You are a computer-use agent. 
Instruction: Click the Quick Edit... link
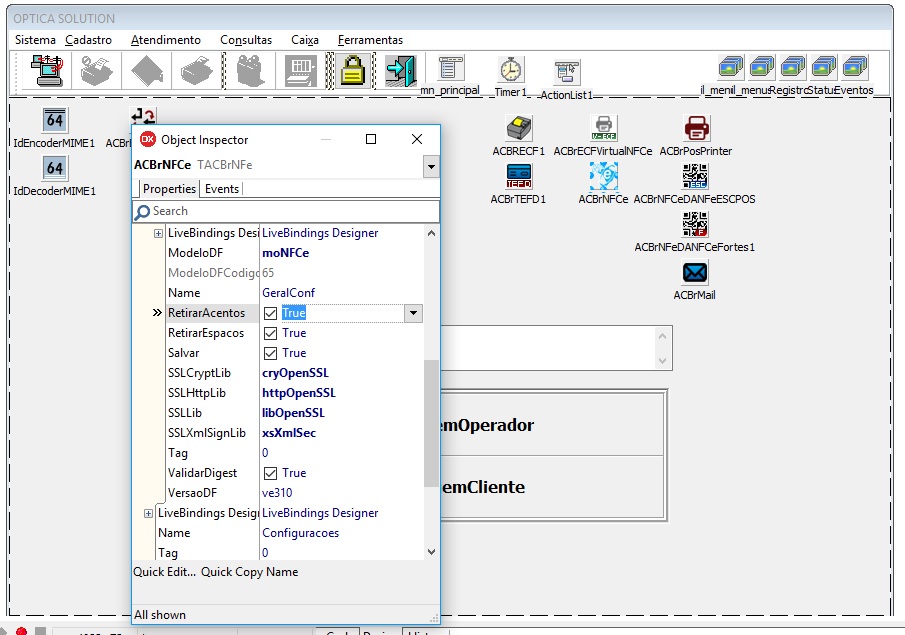pos(164,572)
